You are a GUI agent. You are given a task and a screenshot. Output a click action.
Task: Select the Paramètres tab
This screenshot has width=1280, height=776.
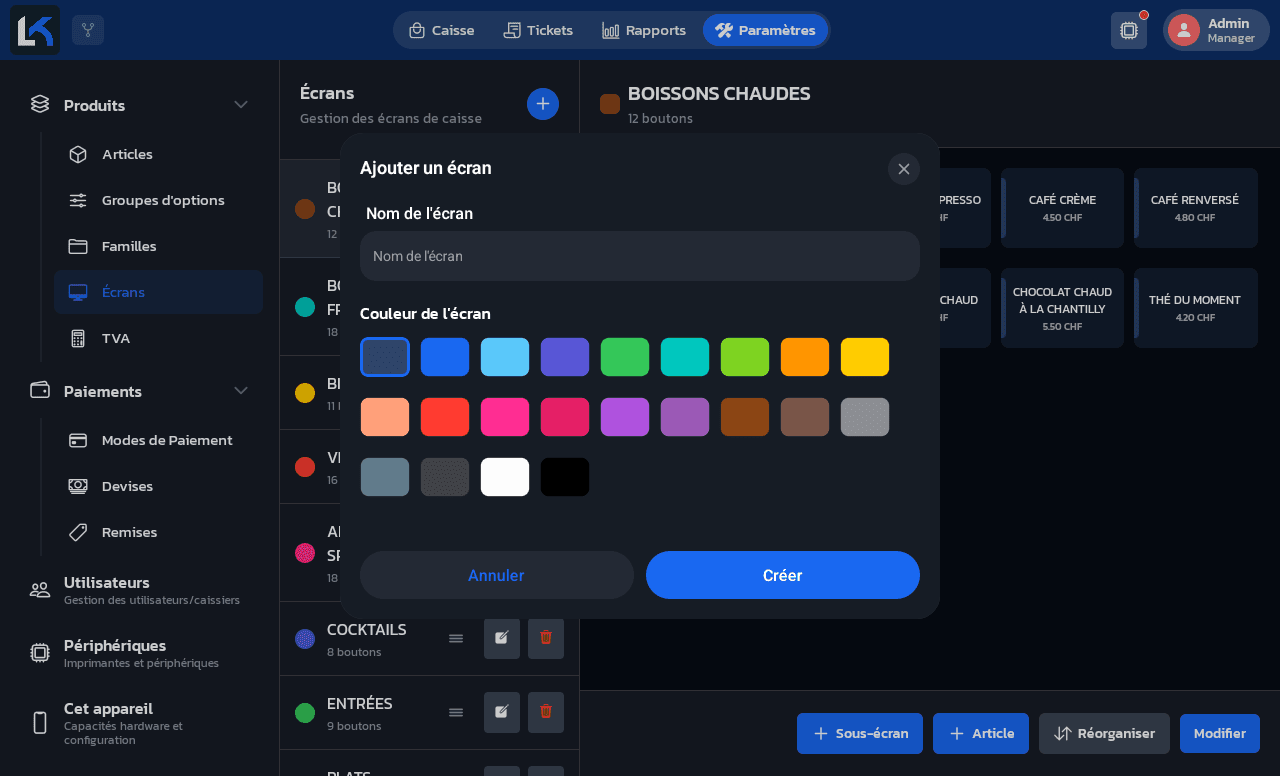click(765, 30)
